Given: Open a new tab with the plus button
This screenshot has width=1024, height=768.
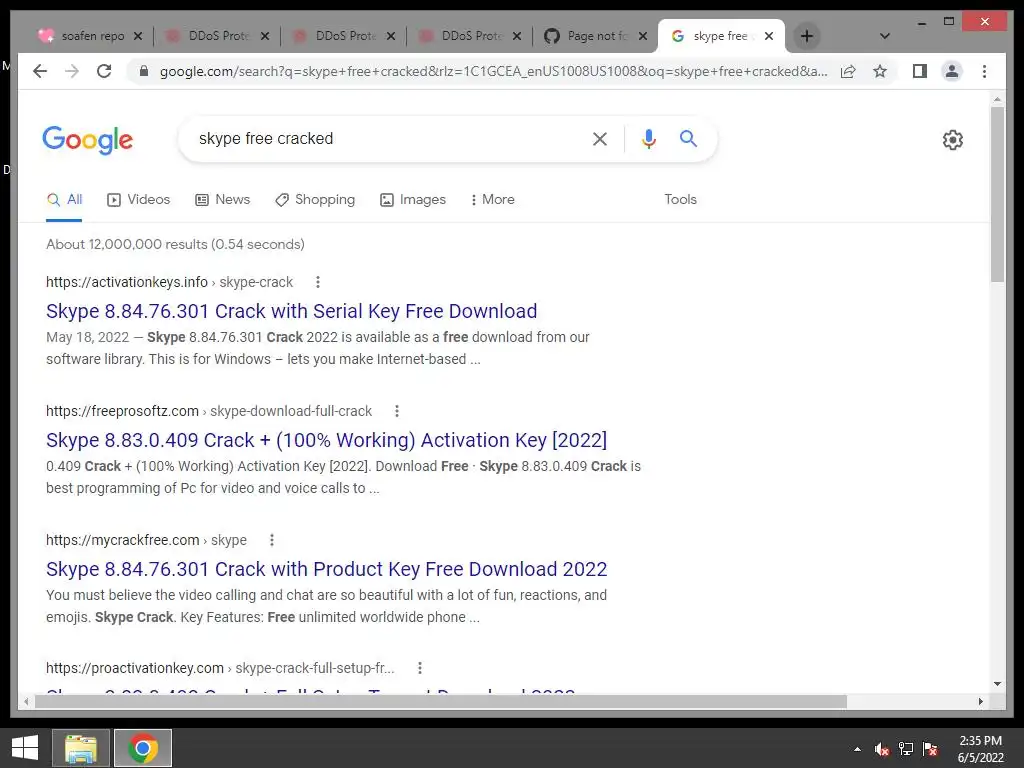Looking at the screenshot, I should coord(807,36).
